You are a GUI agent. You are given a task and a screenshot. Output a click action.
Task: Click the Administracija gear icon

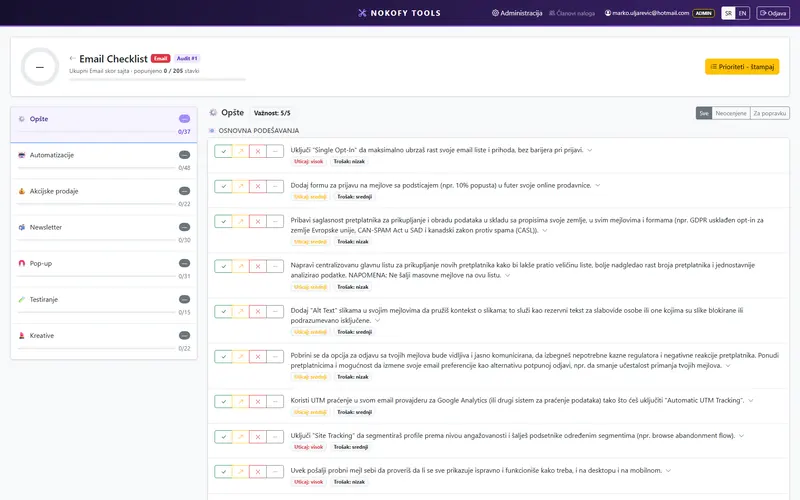[495, 13]
